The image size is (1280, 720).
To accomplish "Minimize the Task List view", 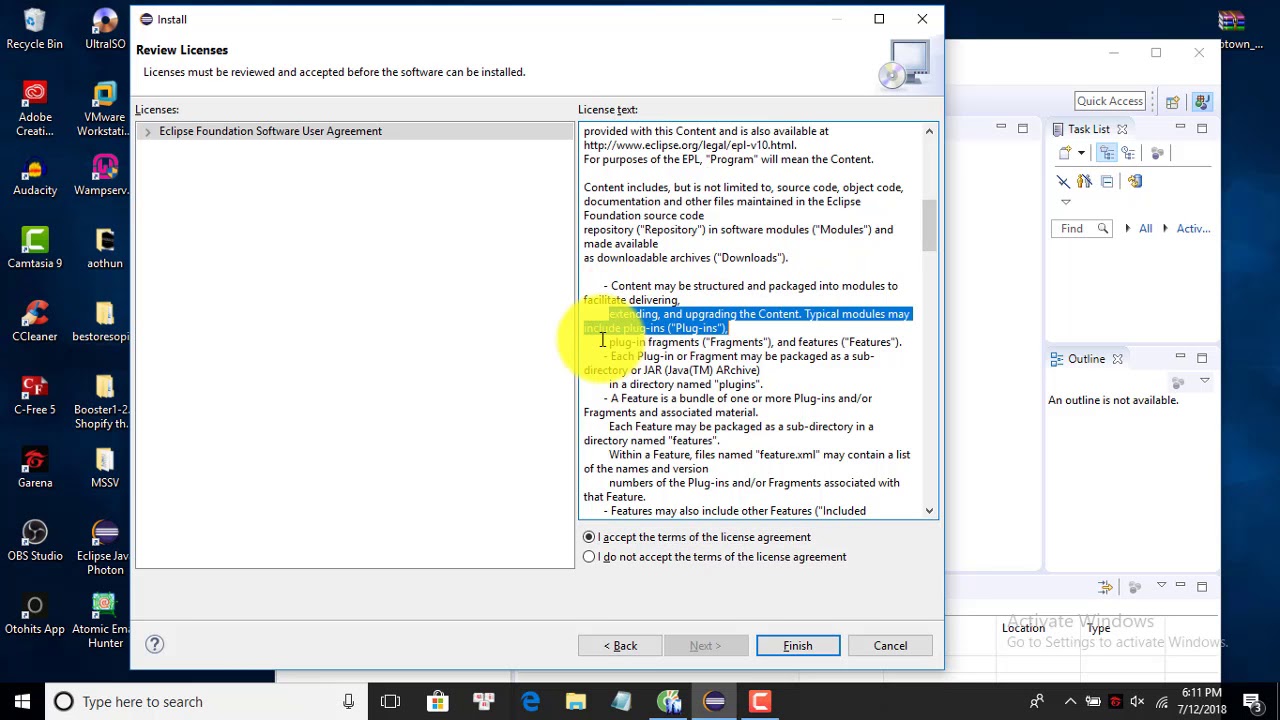I will (x=1180, y=127).
